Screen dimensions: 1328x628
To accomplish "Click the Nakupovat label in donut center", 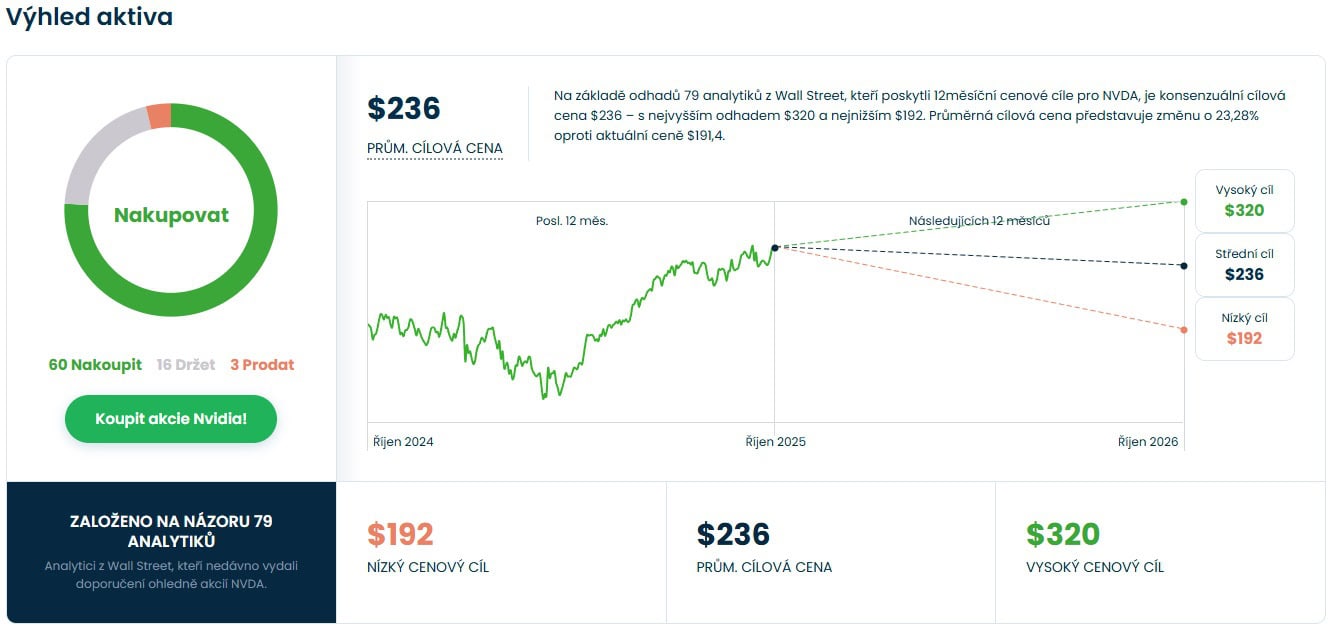I will tap(171, 215).
